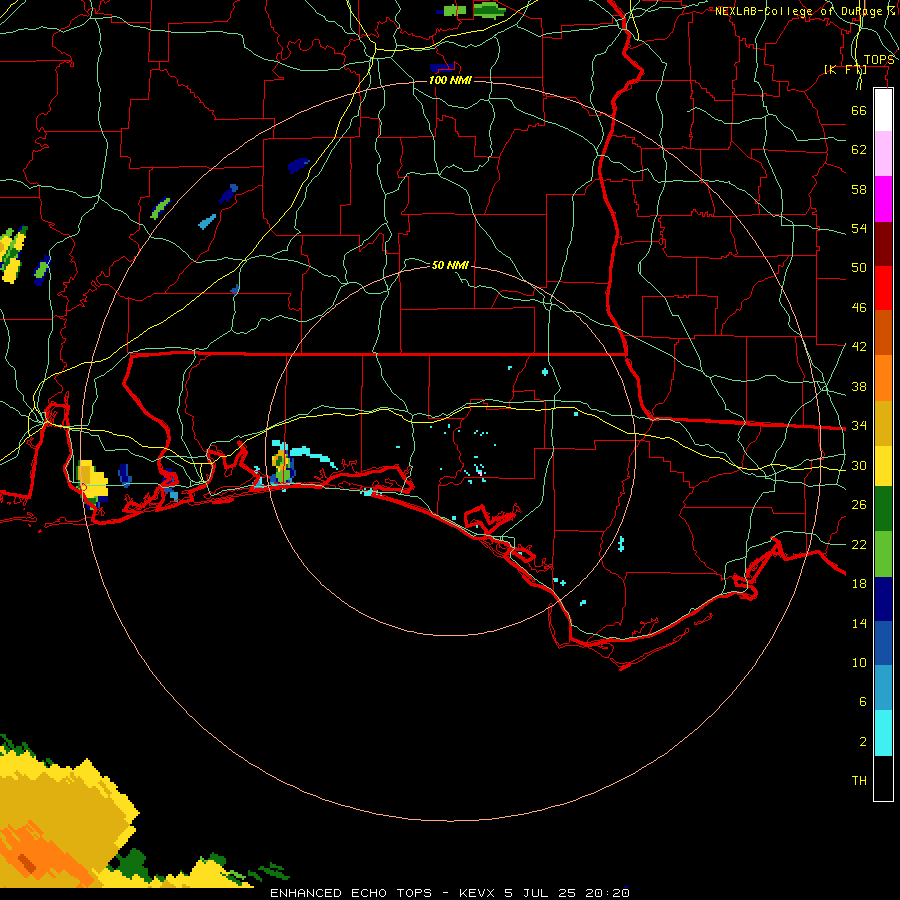Select the orange legend color block
The image size is (900, 900).
883,378
